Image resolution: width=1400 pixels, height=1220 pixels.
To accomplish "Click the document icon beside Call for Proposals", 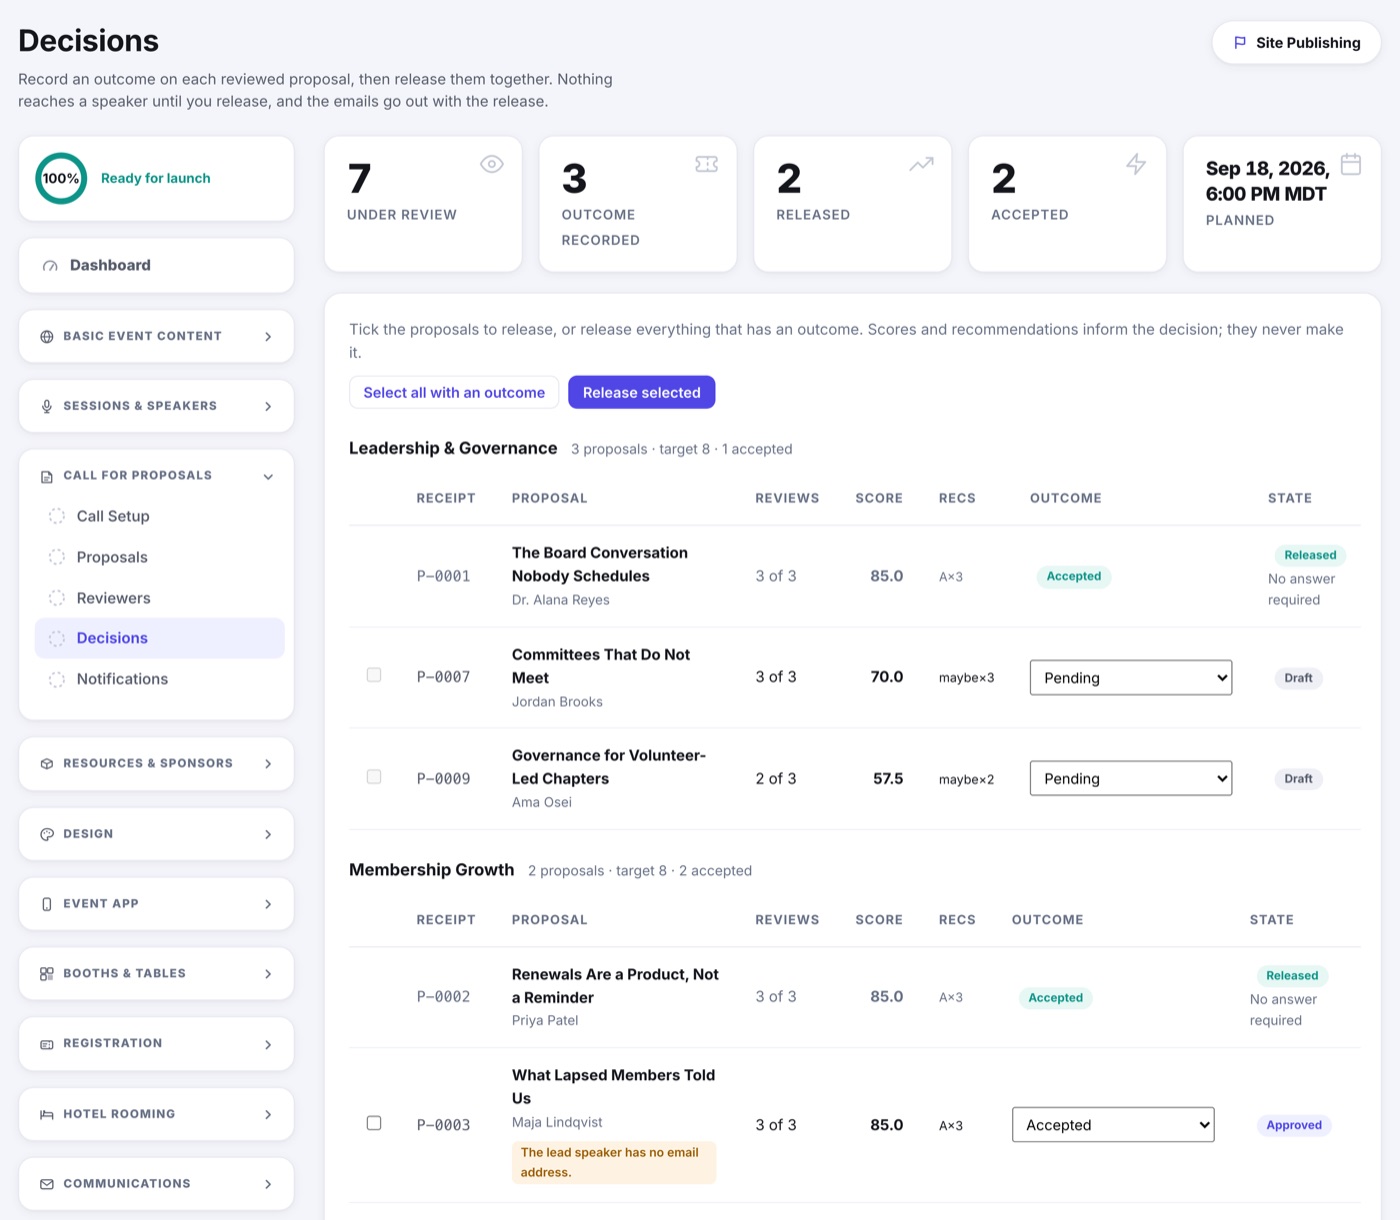I will 47,477.
